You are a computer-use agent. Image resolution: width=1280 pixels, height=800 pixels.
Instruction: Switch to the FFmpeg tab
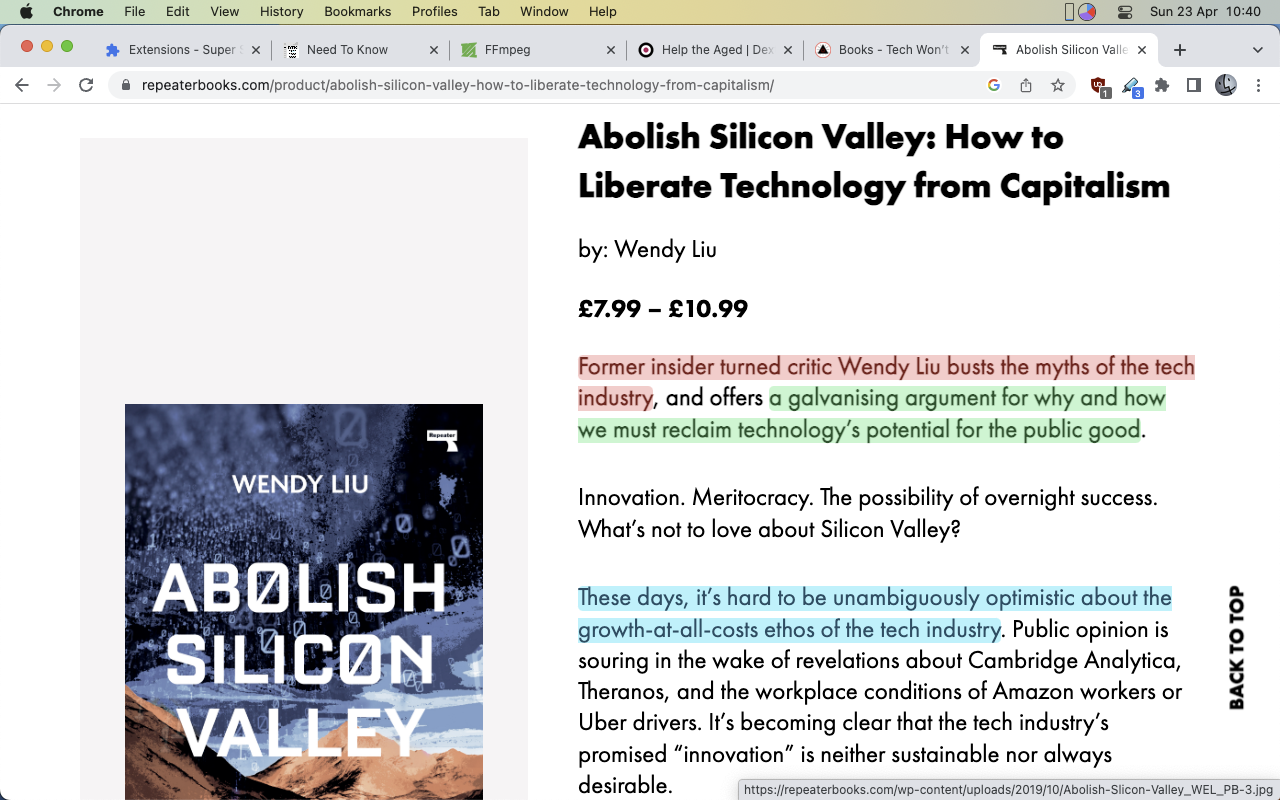point(538,49)
